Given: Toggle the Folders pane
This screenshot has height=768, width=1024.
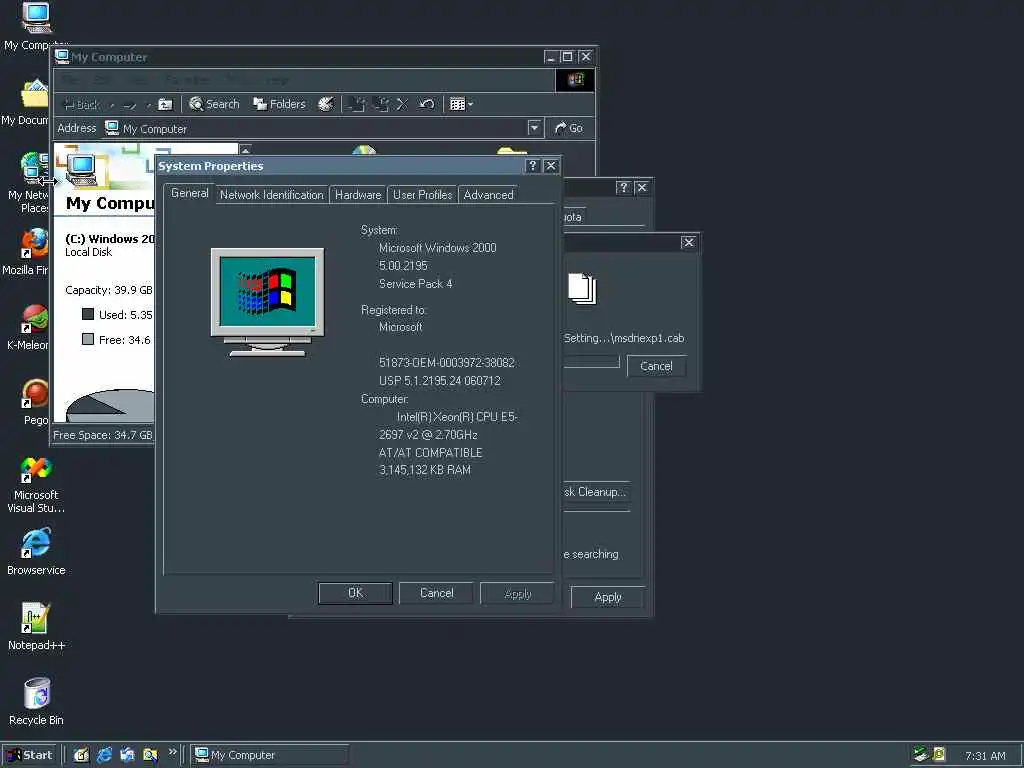Looking at the screenshot, I should coord(280,104).
